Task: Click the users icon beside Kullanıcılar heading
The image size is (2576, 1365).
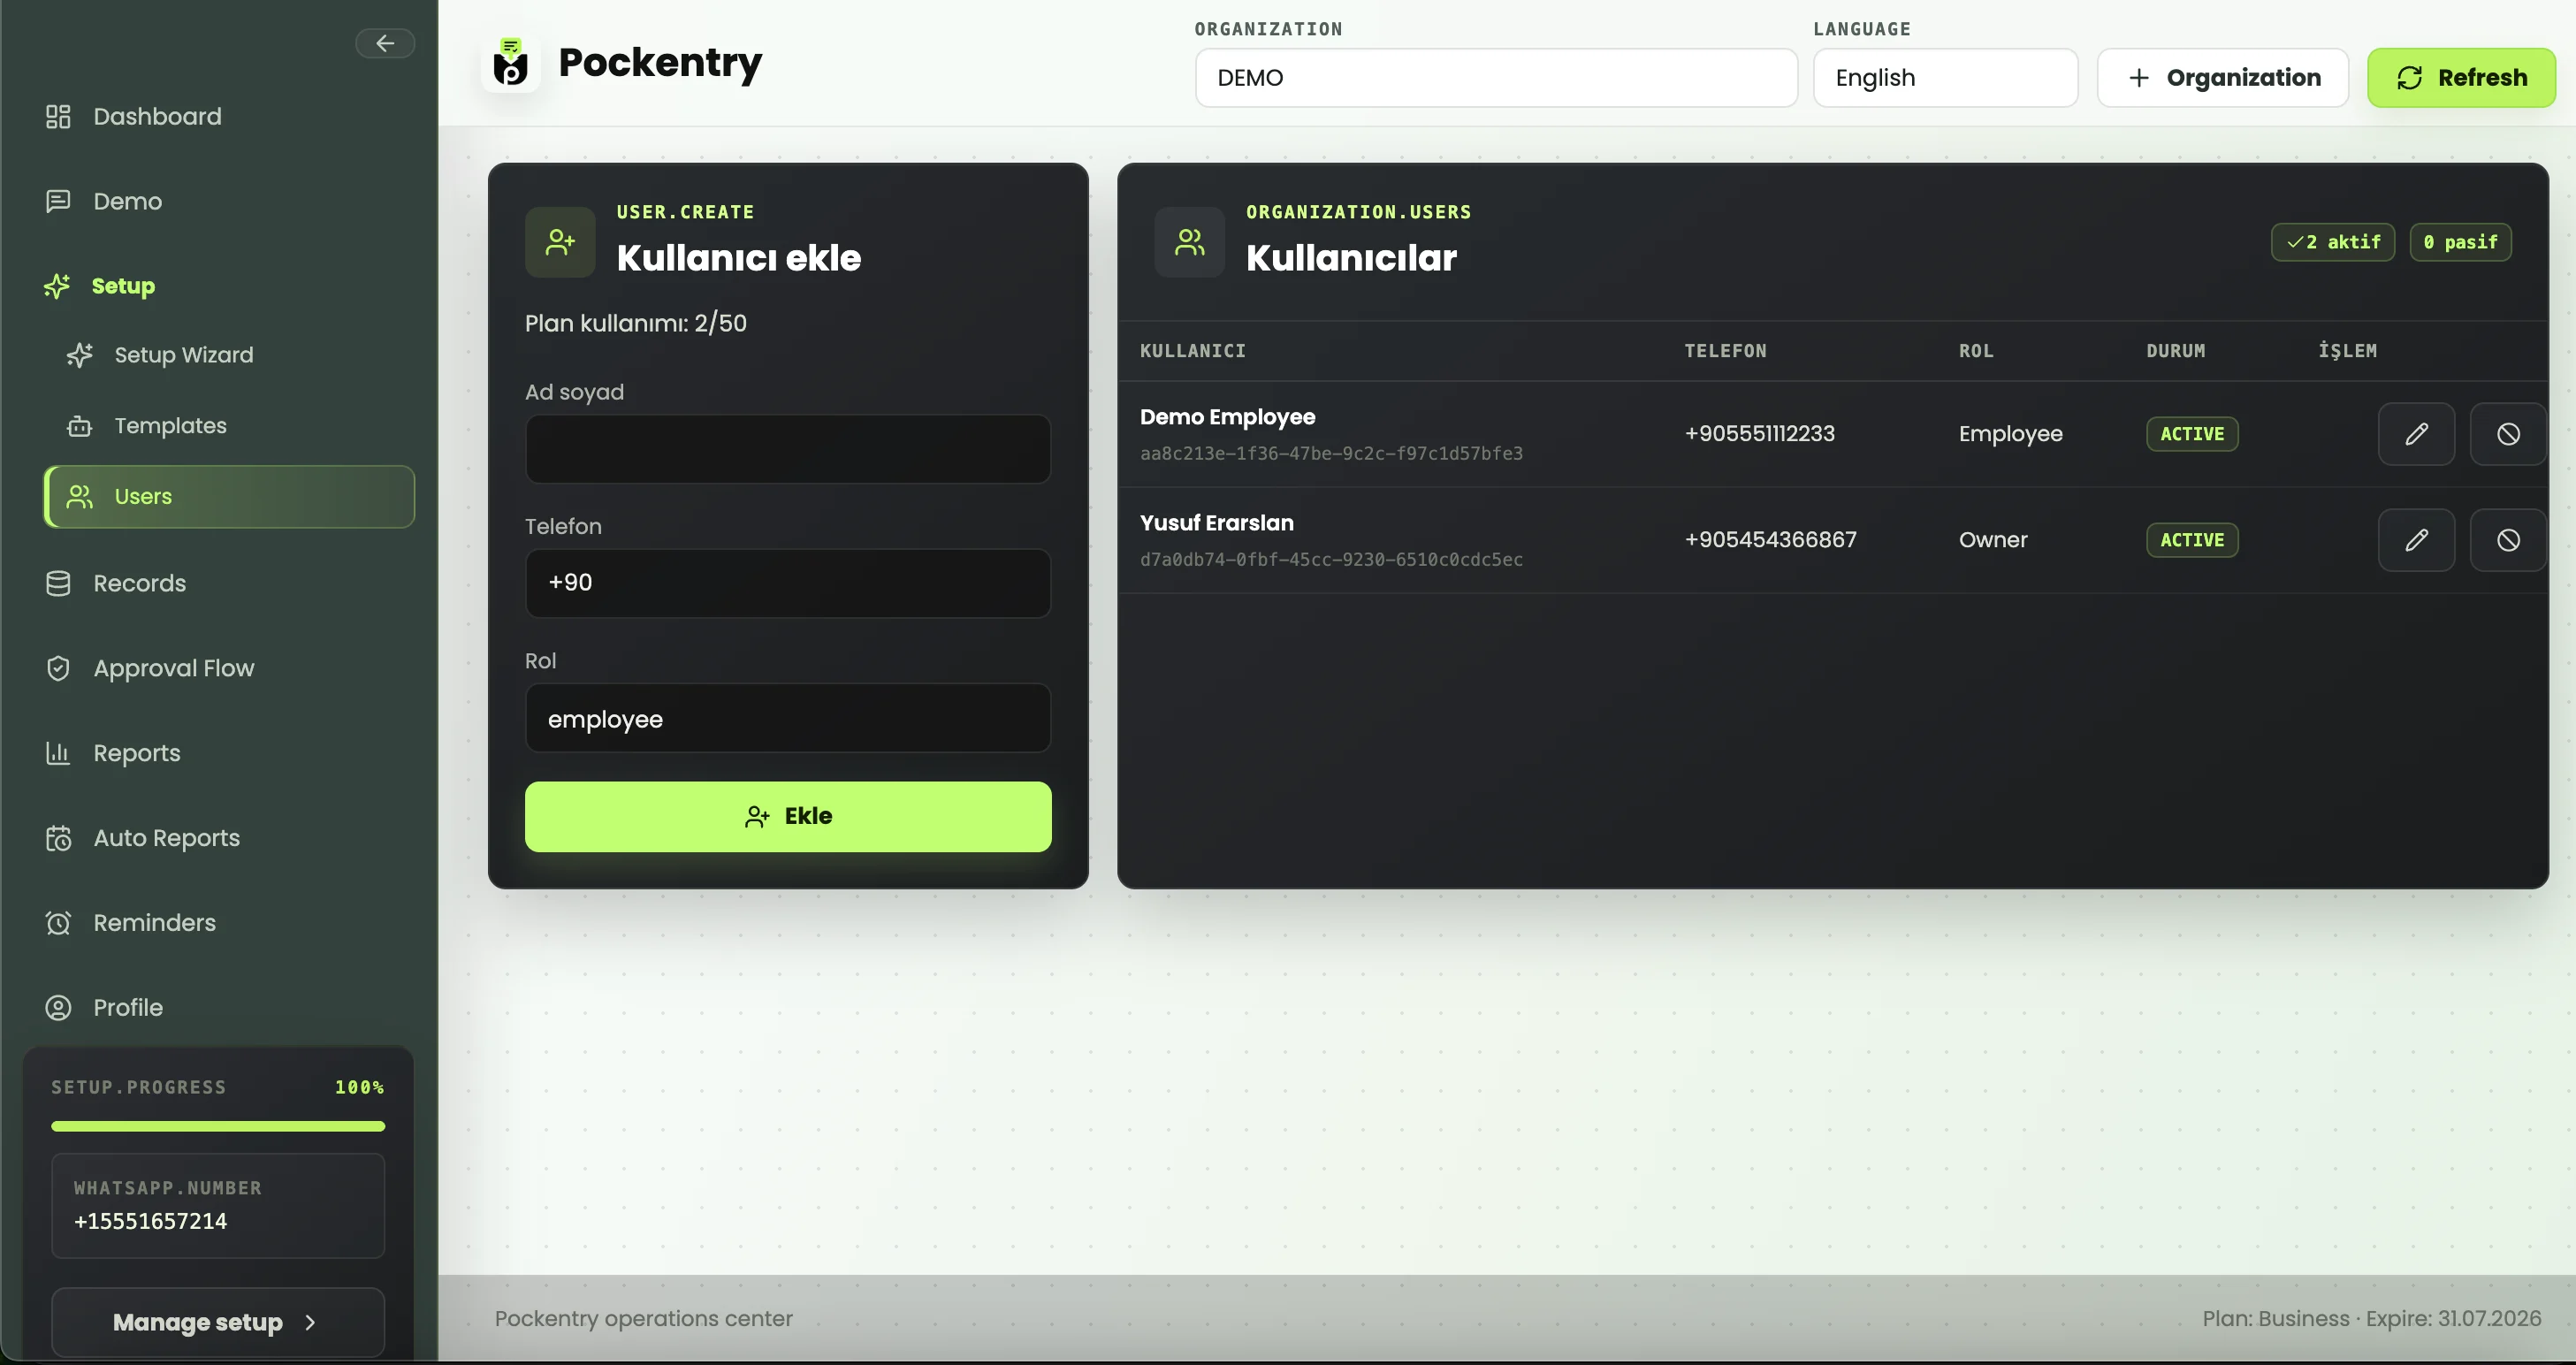Action: point(1189,242)
